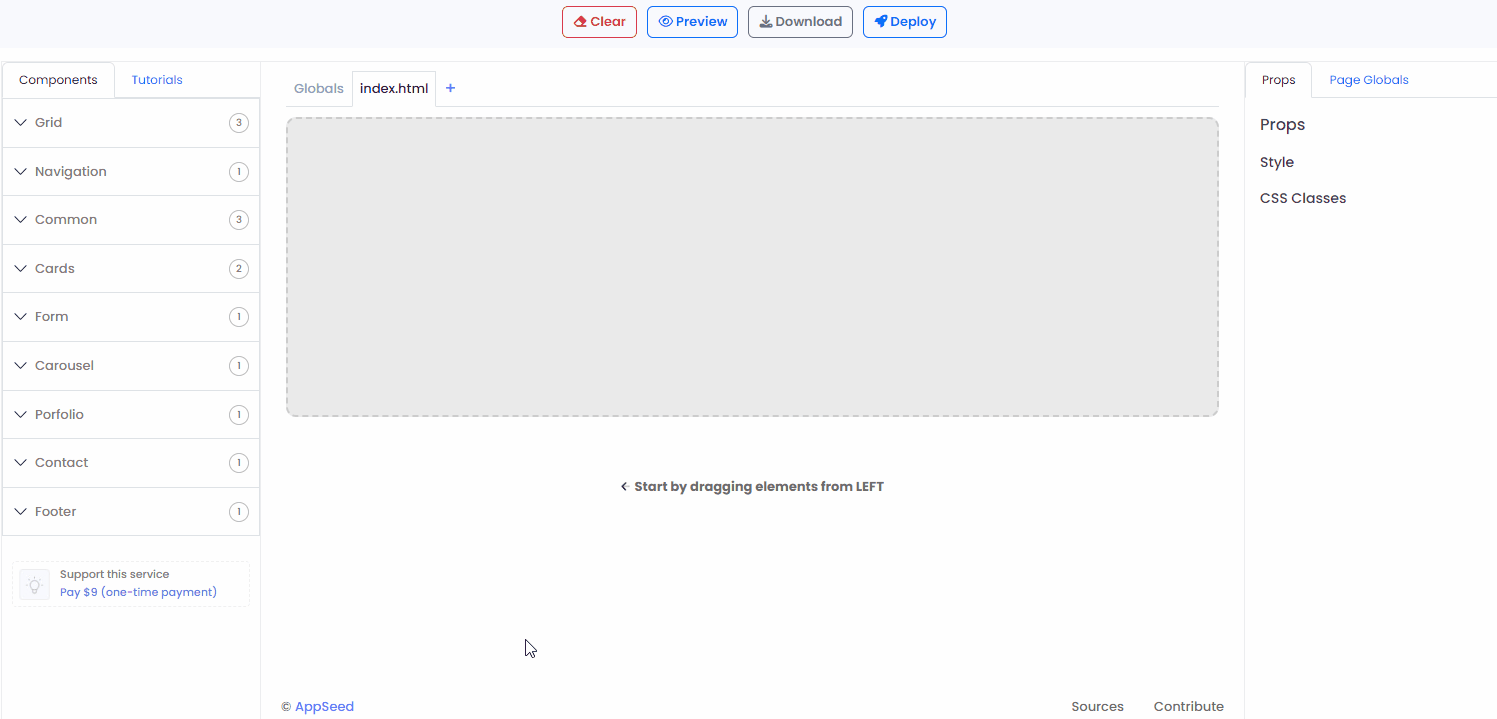Click the lightbulb support icon
The width and height of the screenshot is (1497, 719).
tap(34, 582)
